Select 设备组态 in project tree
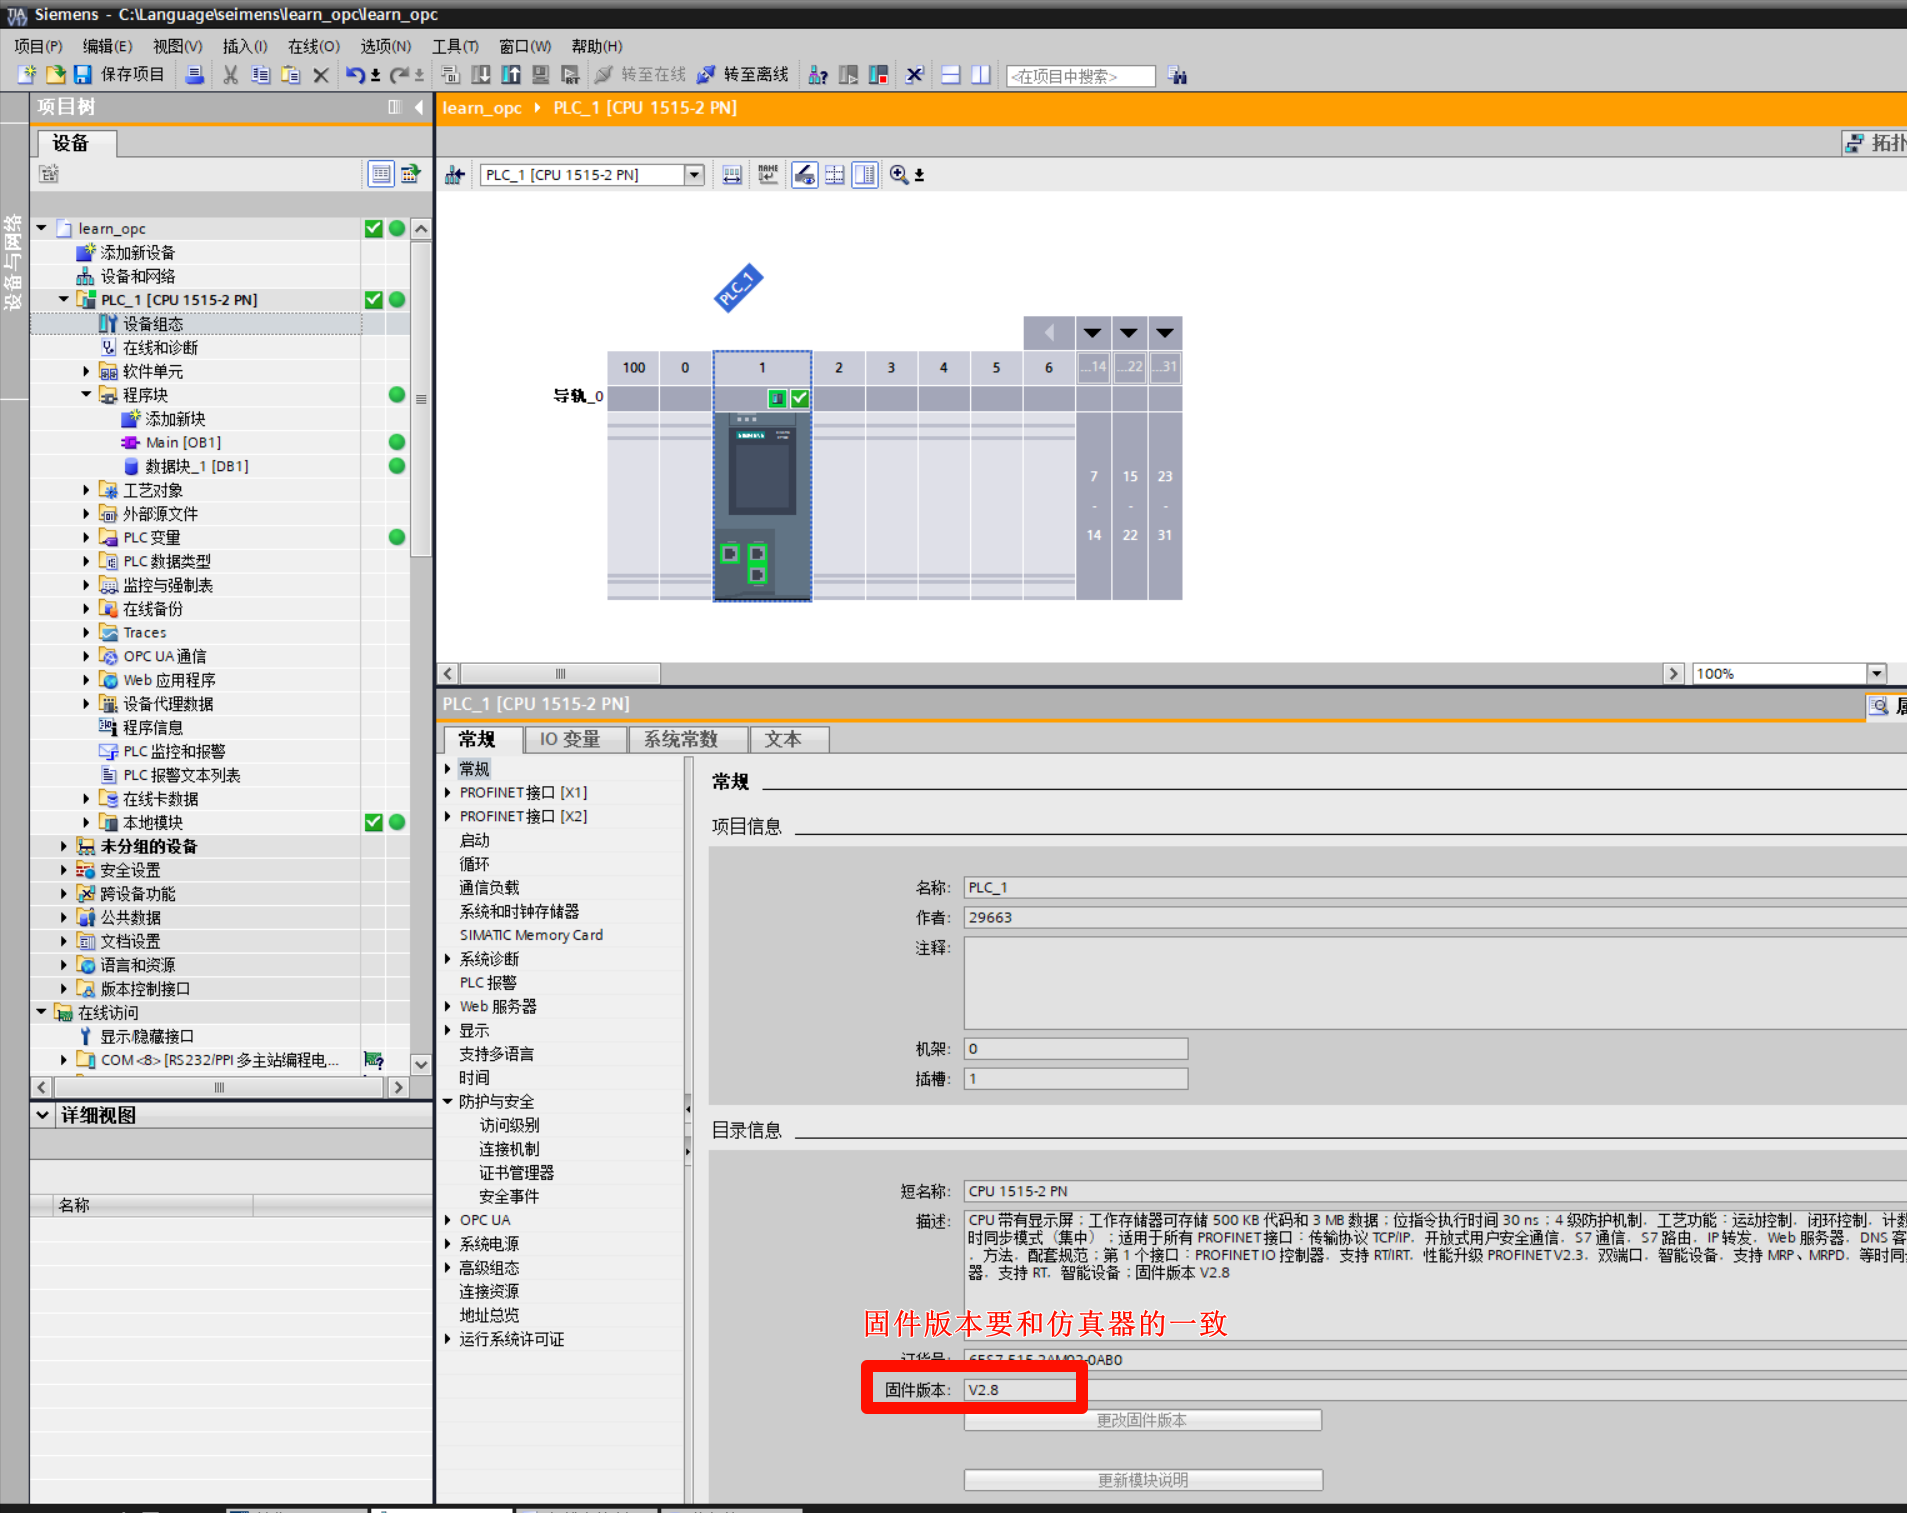The width and height of the screenshot is (1907, 1513). pyautogui.click(x=153, y=324)
